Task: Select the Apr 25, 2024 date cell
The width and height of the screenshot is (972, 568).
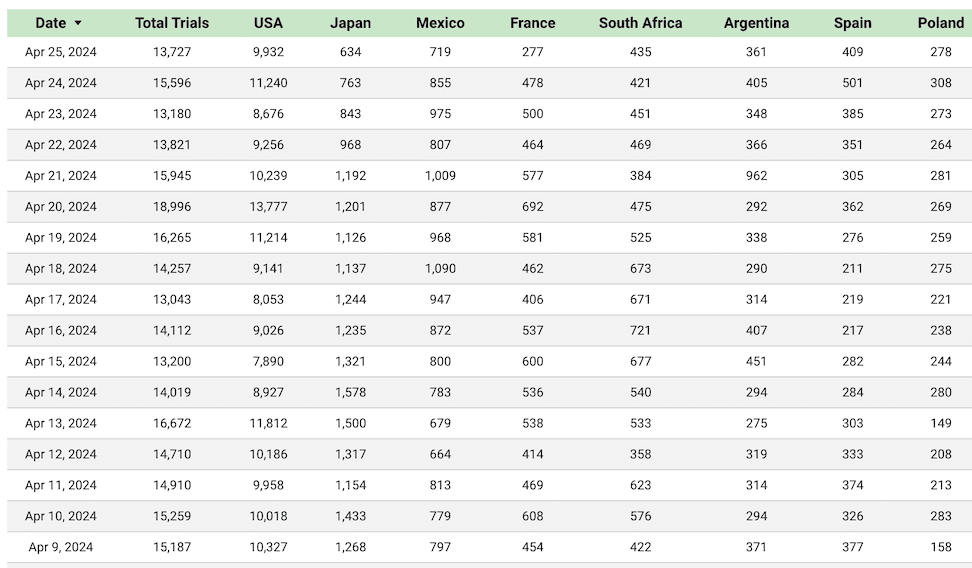Action: click(61, 52)
